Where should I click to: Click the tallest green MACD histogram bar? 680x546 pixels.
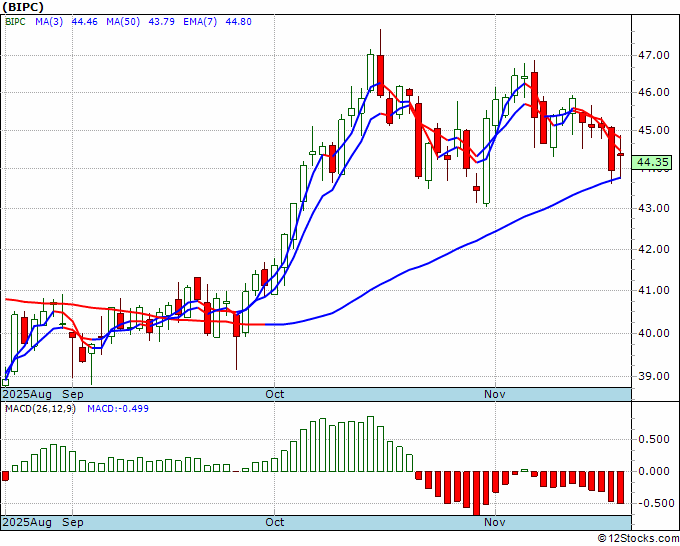click(370, 444)
